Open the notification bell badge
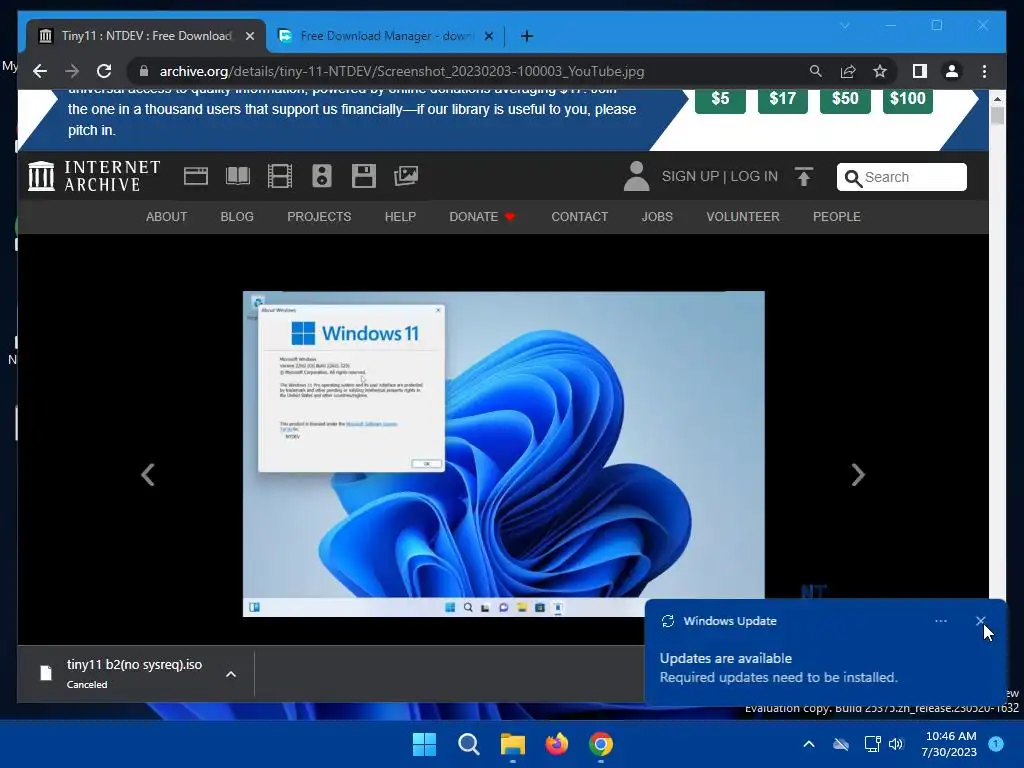1024x768 pixels. click(x=996, y=743)
